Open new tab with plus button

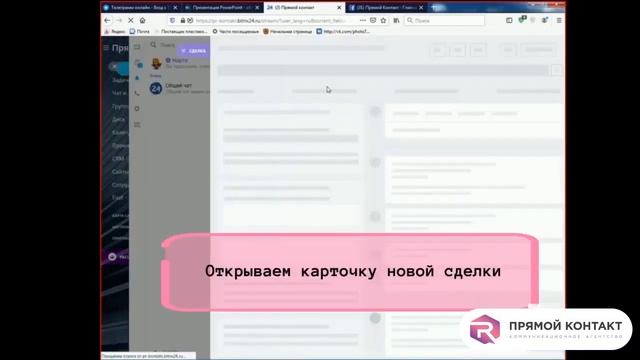pyautogui.click(x=435, y=8)
